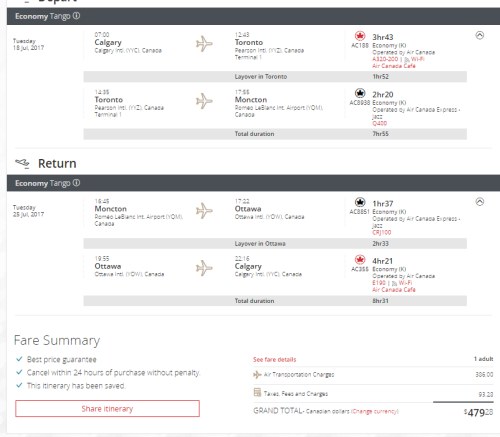The width and height of the screenshot is (500, 437).
Task: Click the Taxes, Fees and Charges calculator icon
Action: click(257, 392)
